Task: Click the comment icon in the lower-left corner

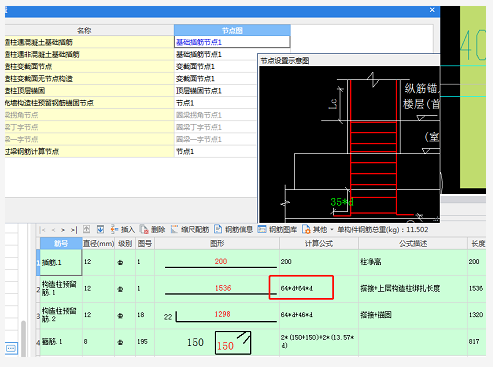Action: (x=11, y=348)
